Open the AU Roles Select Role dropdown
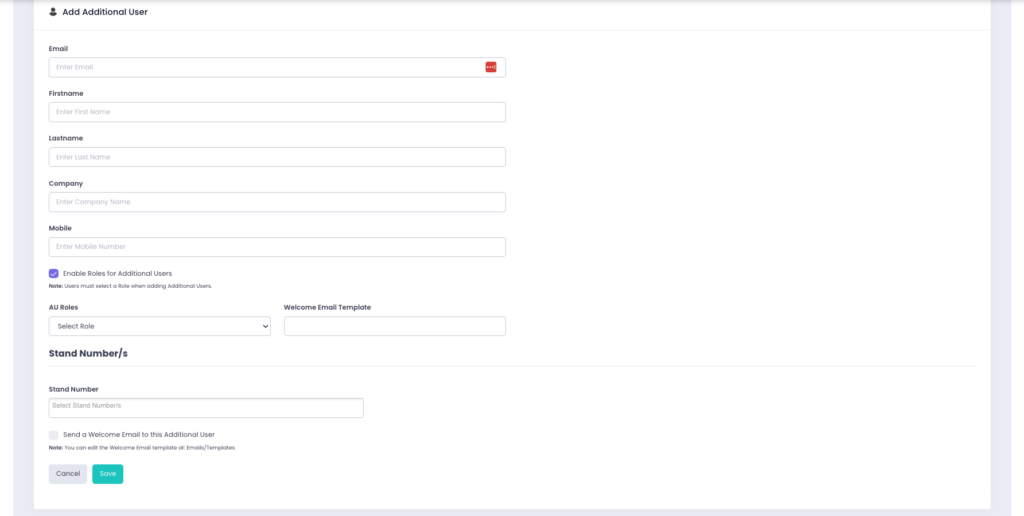Viewport: 1024px width, 516px height. [159, 326]
